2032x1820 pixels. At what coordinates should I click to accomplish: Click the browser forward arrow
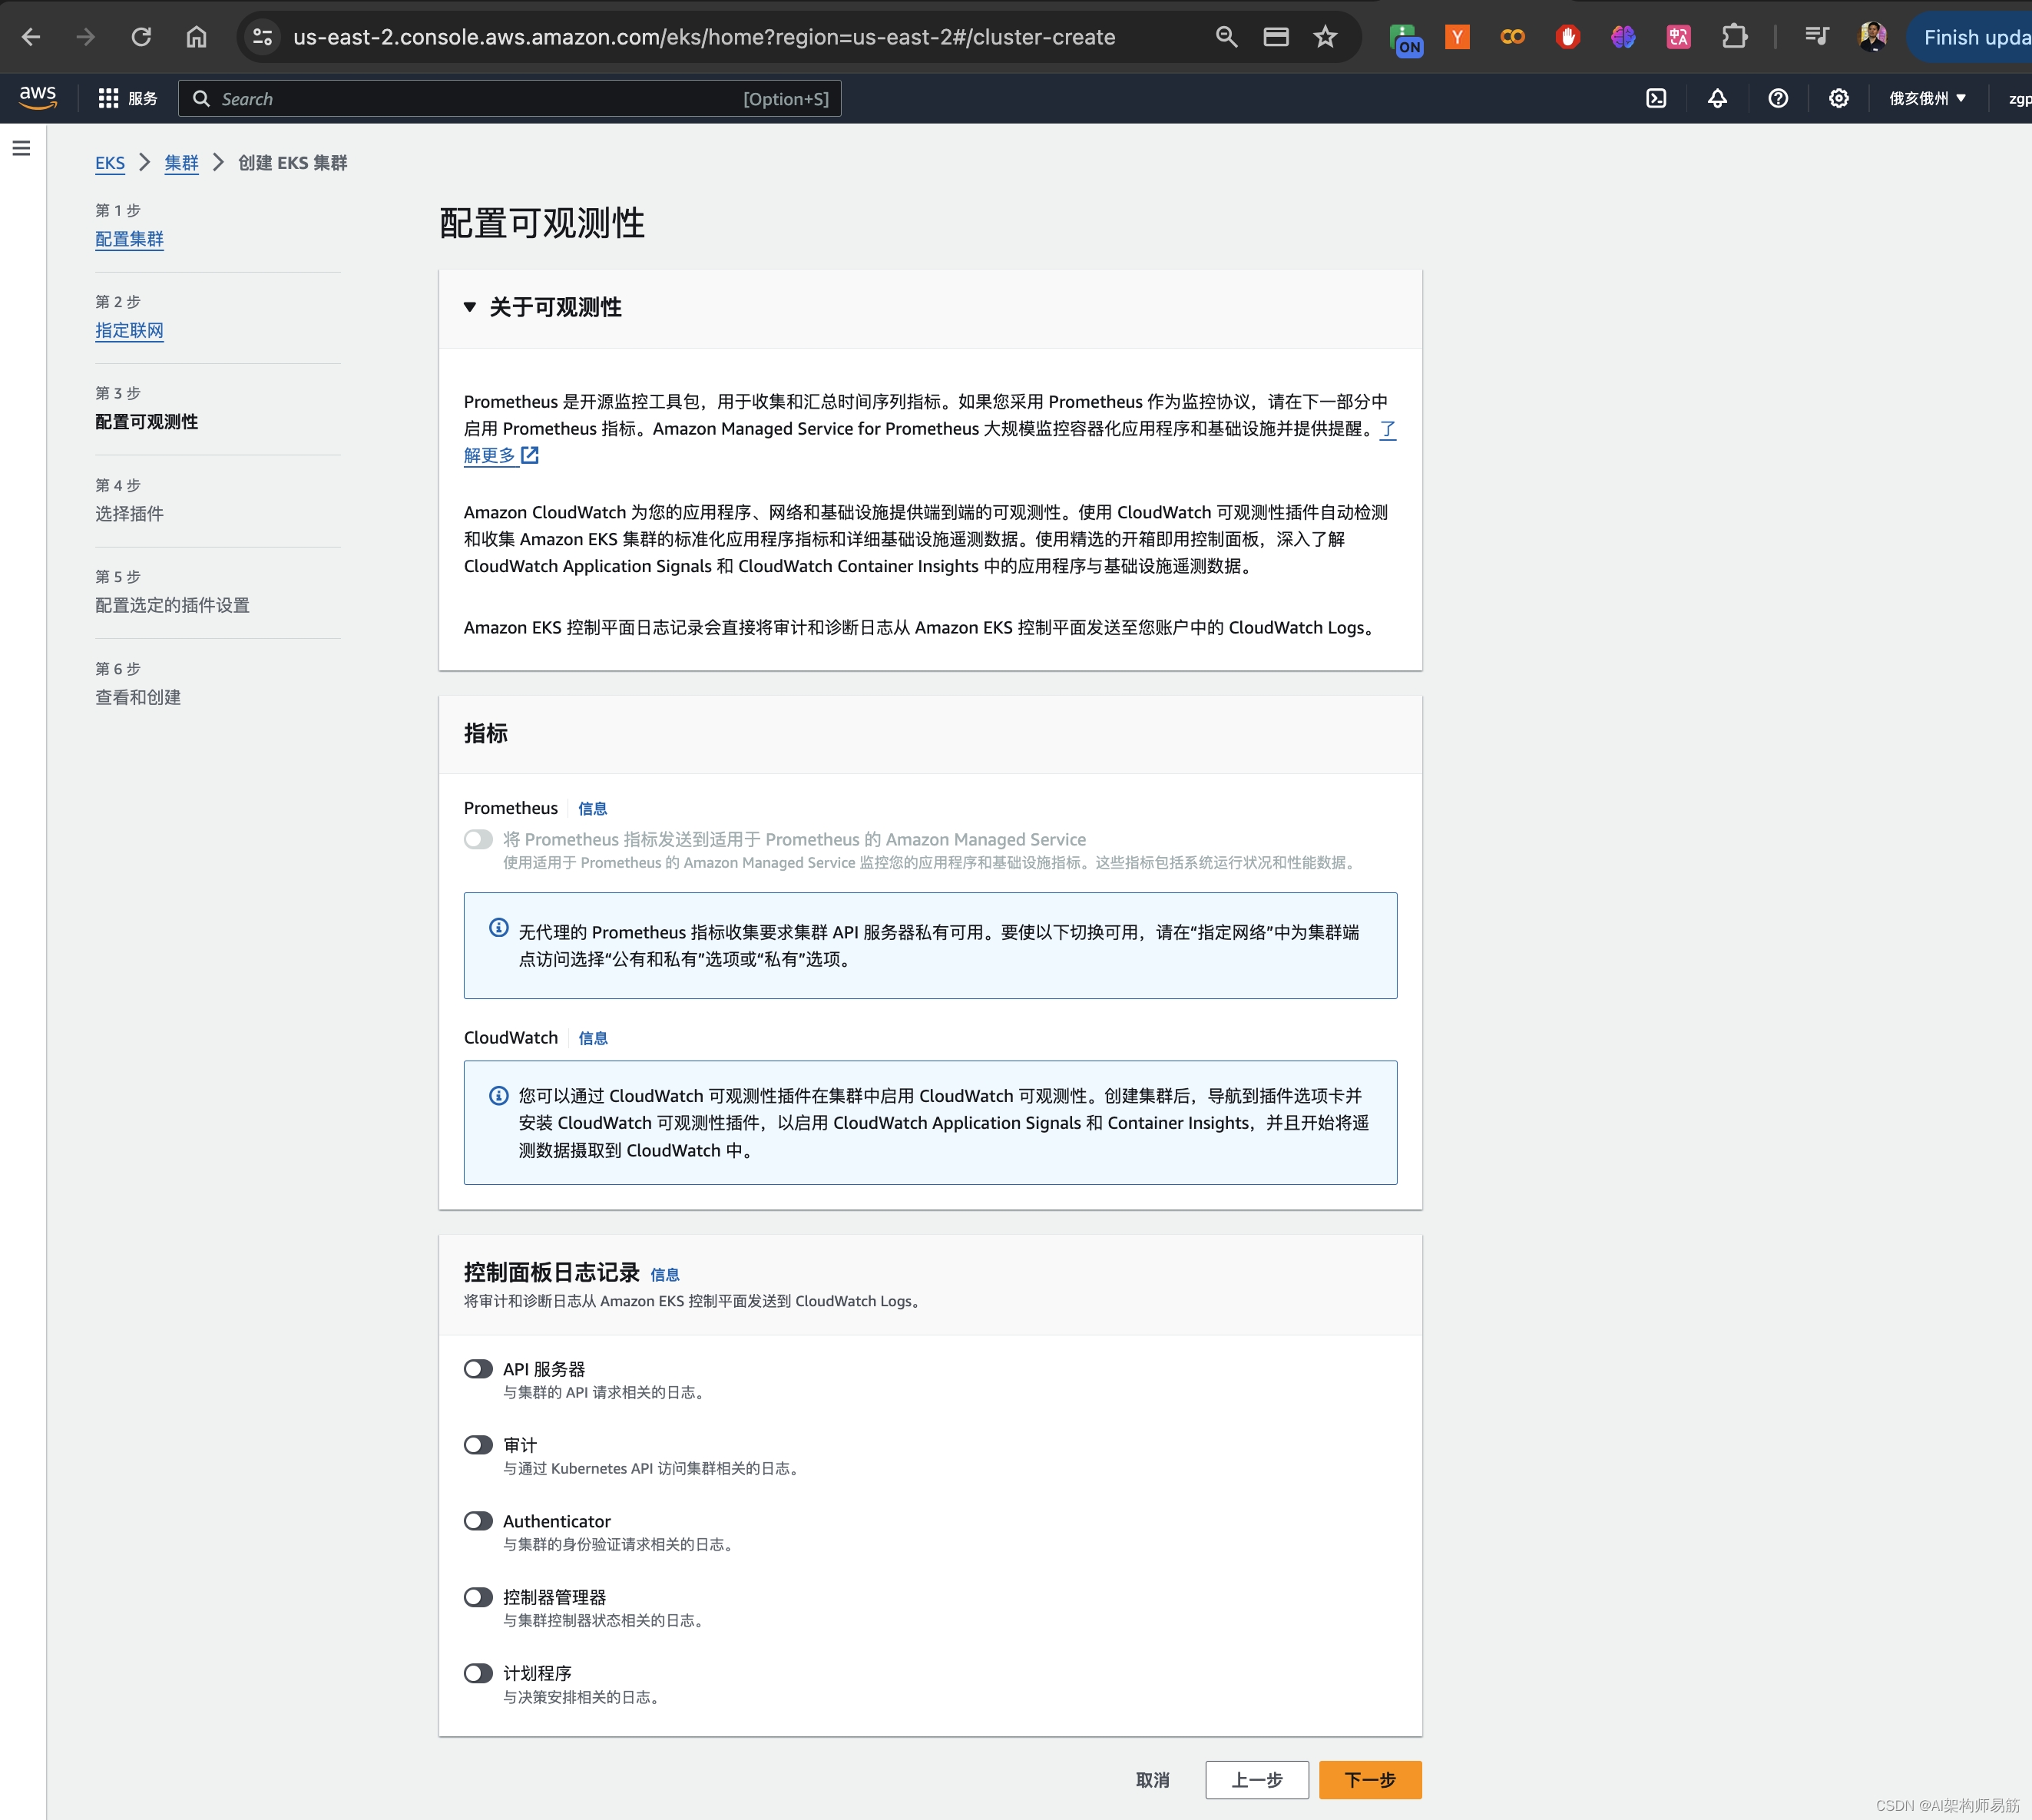(x=86, y=37)
